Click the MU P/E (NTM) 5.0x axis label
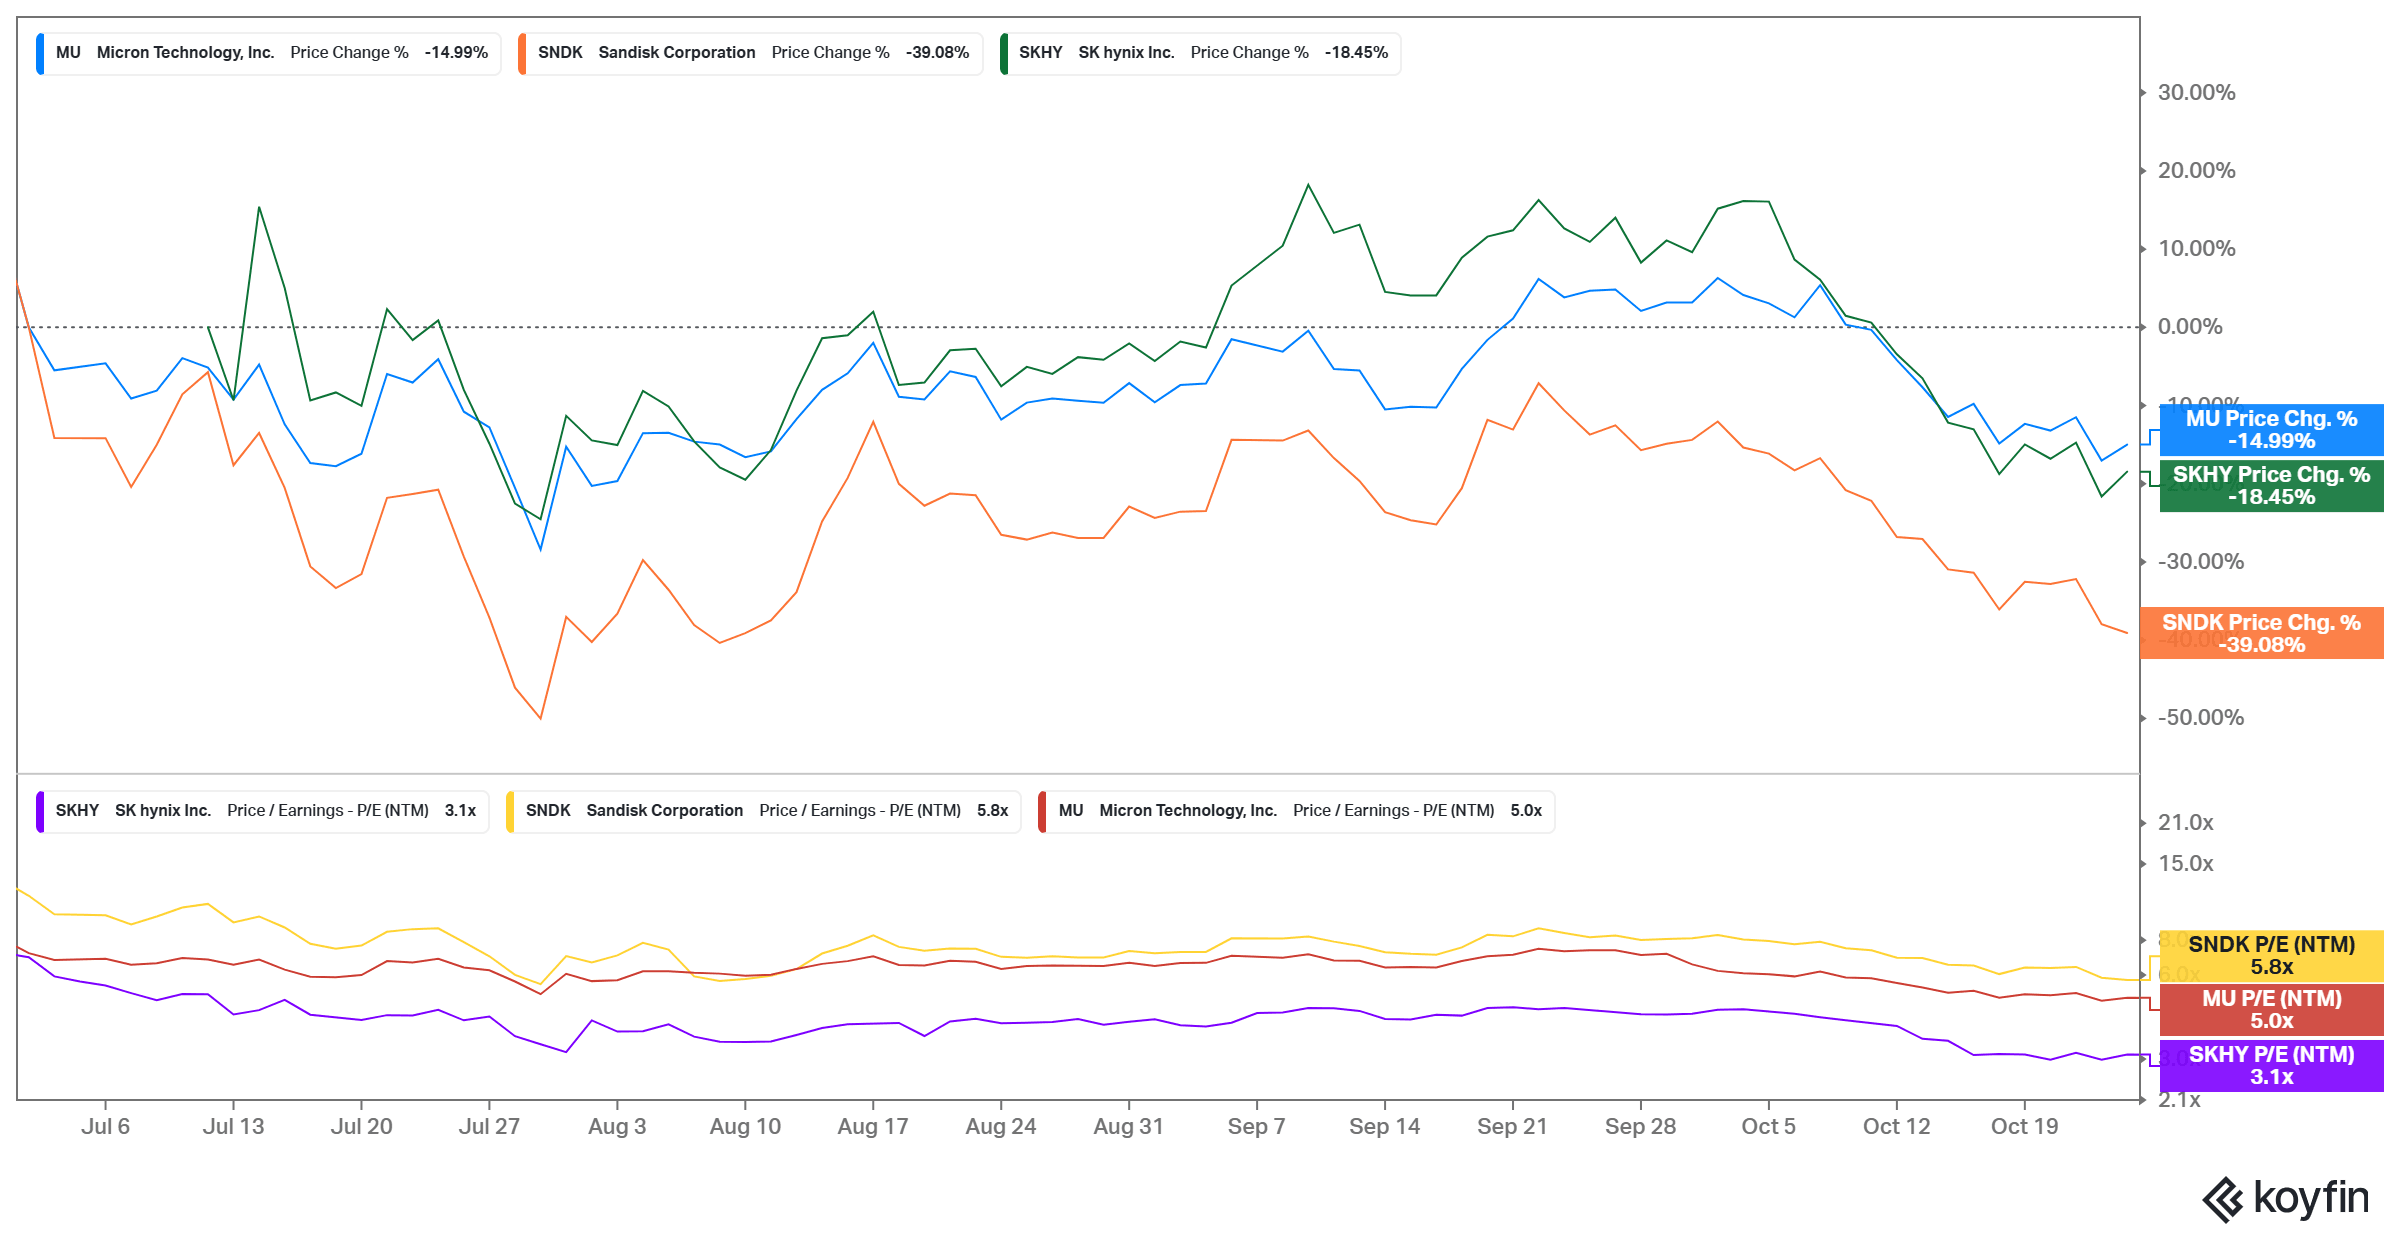 pos(2271,1010)
